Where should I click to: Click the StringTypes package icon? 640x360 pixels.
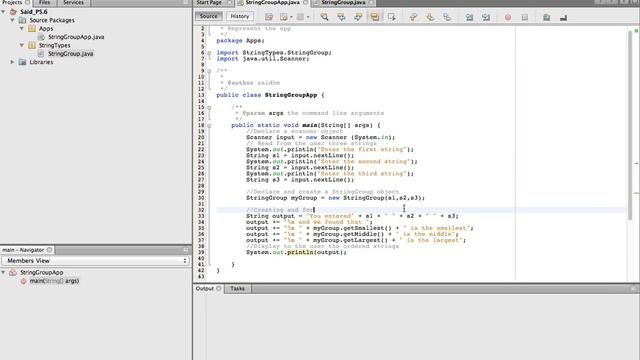32,45
